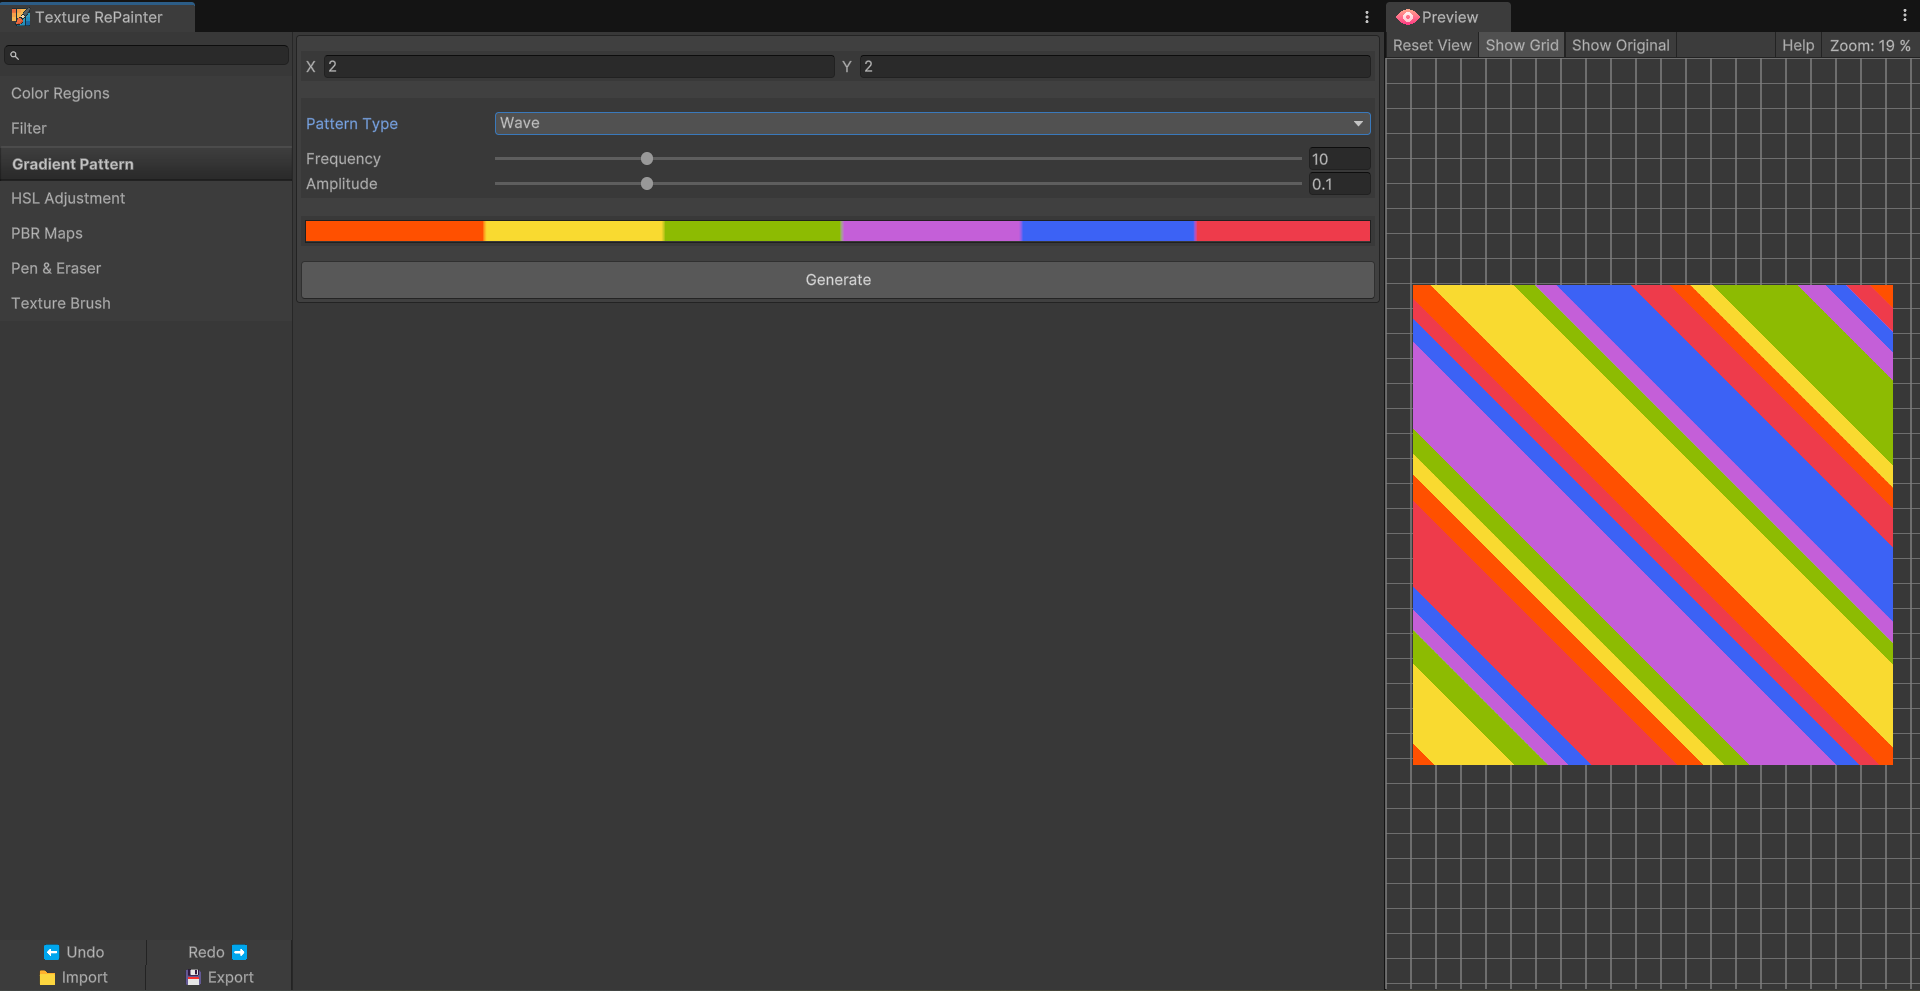Click the X tiling input field

(578, 67)
